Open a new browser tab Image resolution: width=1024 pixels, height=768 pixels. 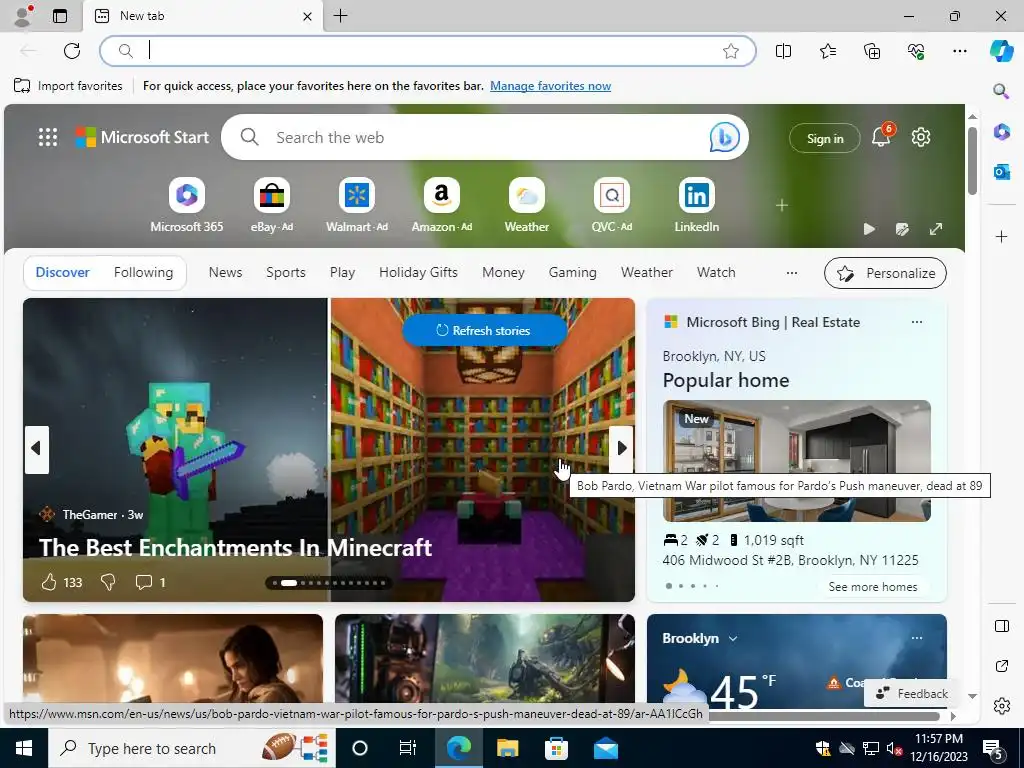(x=340, y=16)
